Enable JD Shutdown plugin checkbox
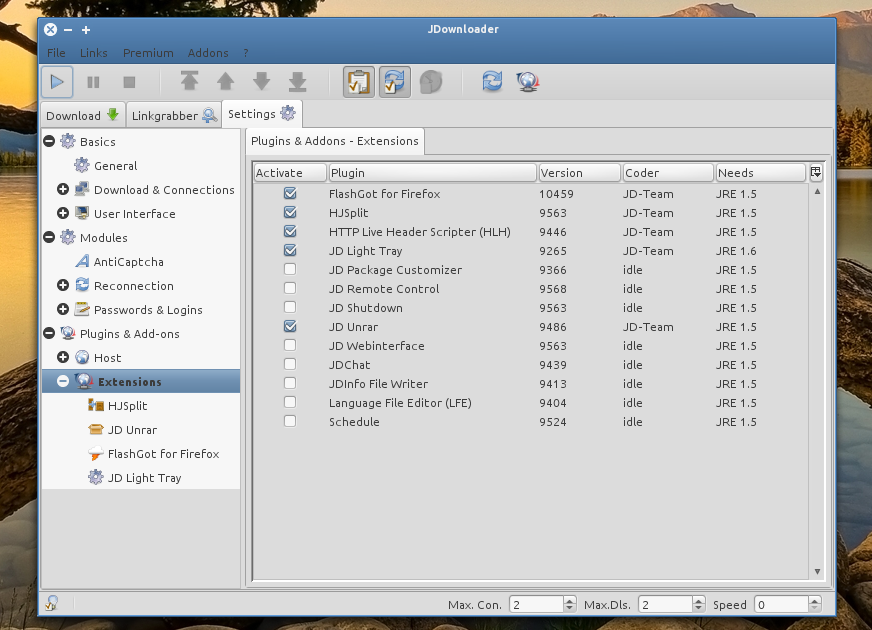This screenshot has width=872, height=630. (290, 307)
